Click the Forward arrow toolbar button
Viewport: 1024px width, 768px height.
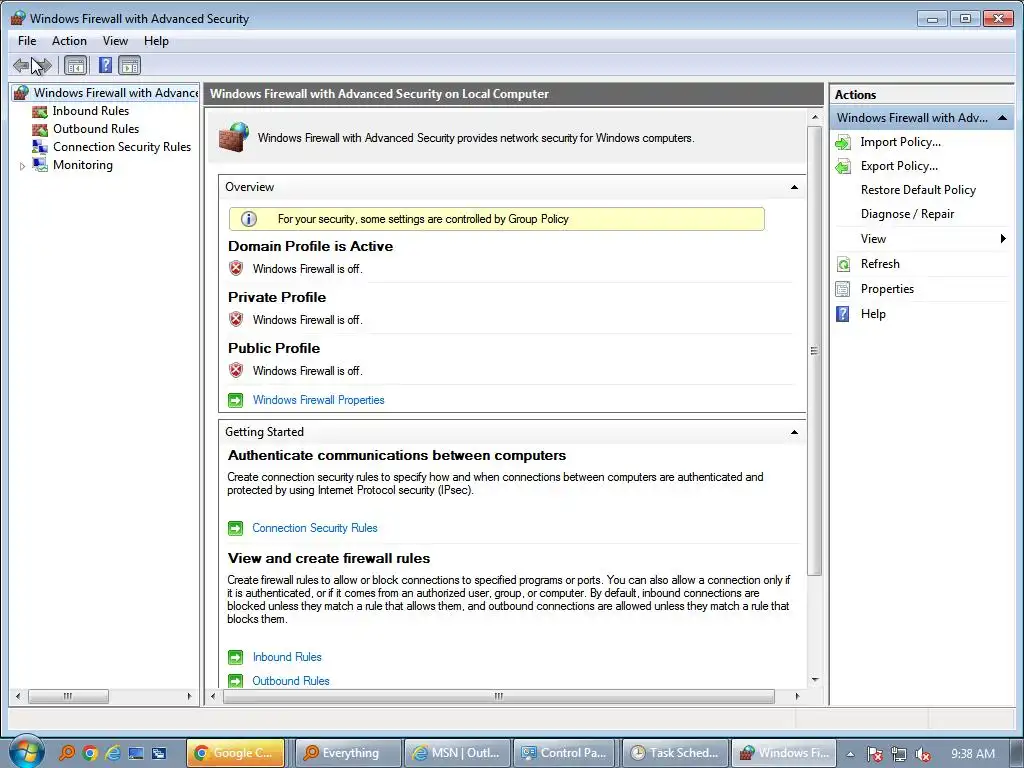(42, 65)
